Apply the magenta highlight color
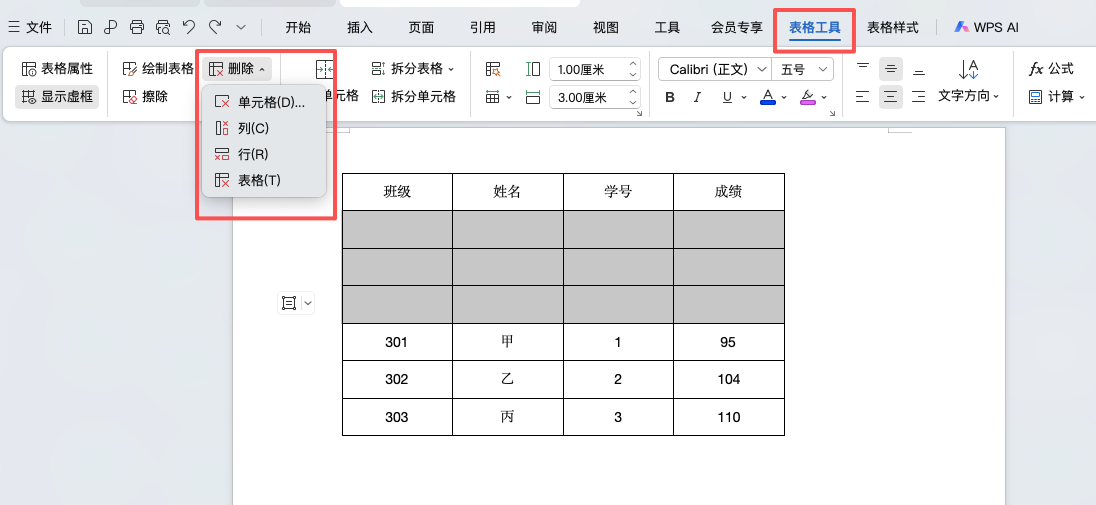The width and height of the screenshot is (1096, 505). coord(807,97)
